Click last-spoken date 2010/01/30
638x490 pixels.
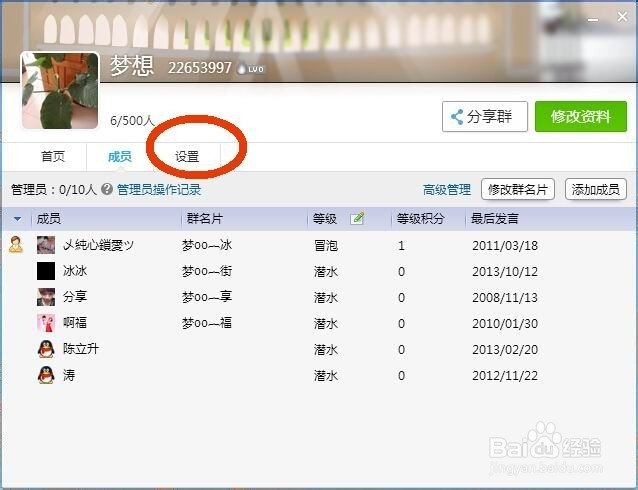coord(505,324)
